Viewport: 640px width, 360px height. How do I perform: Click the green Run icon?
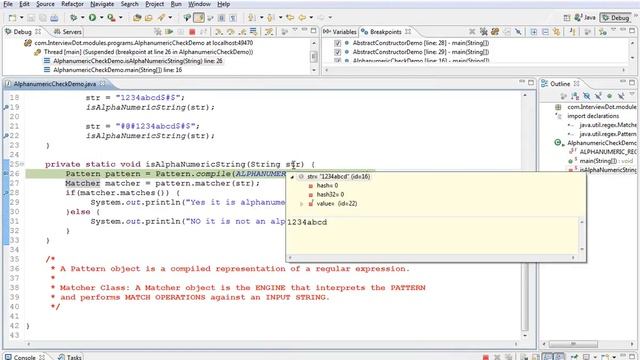[x=92, y=18]
